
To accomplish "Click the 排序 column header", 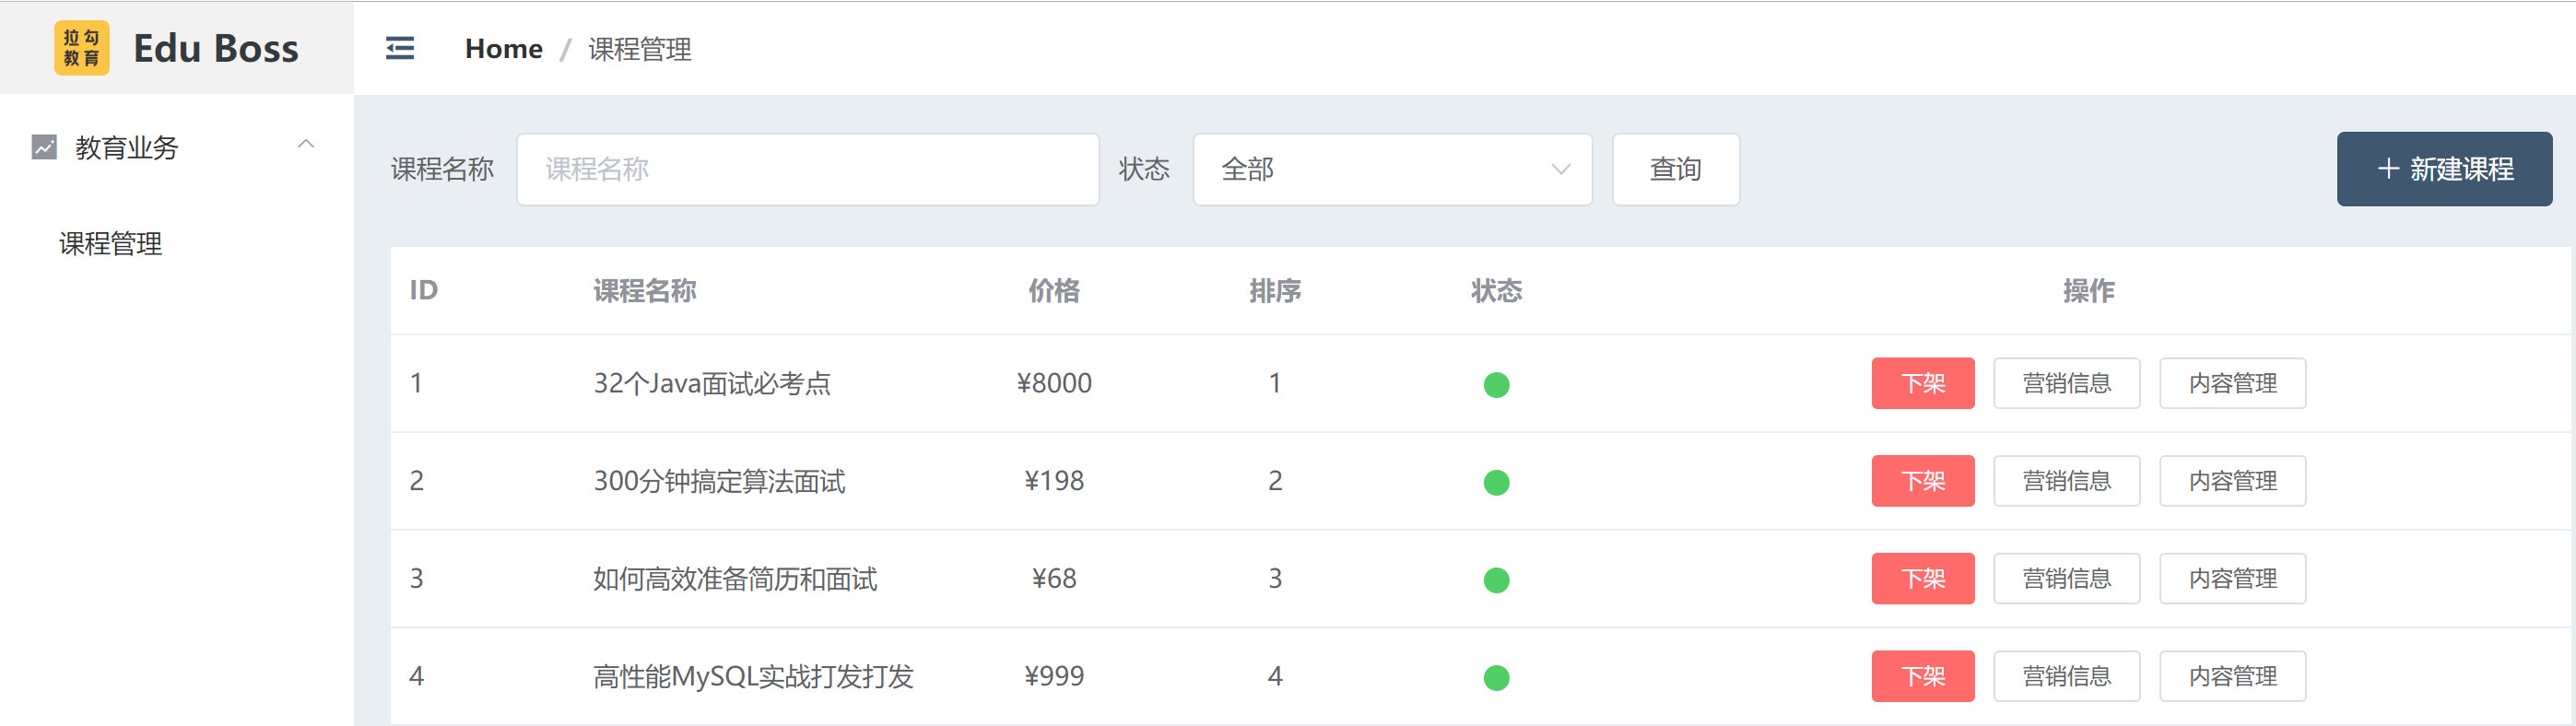I will 1275,291.
